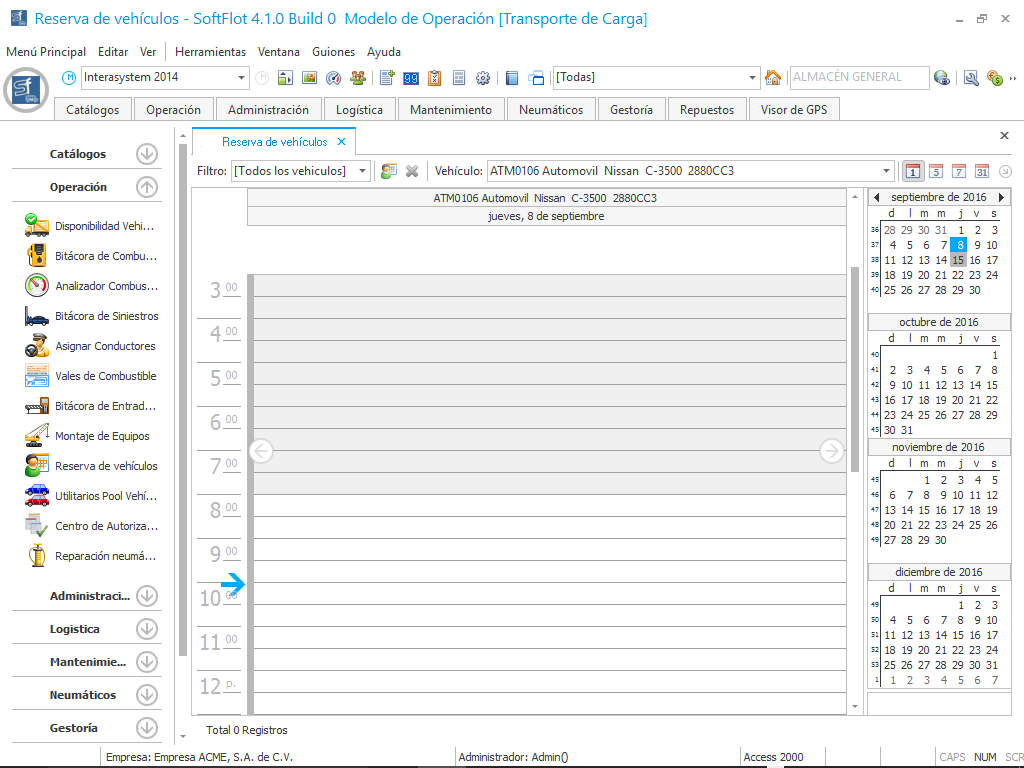Viewport: 1024px width, 768px height.
Task: Open the Bitácora de Combustible icon
Action: pos(37,256)
